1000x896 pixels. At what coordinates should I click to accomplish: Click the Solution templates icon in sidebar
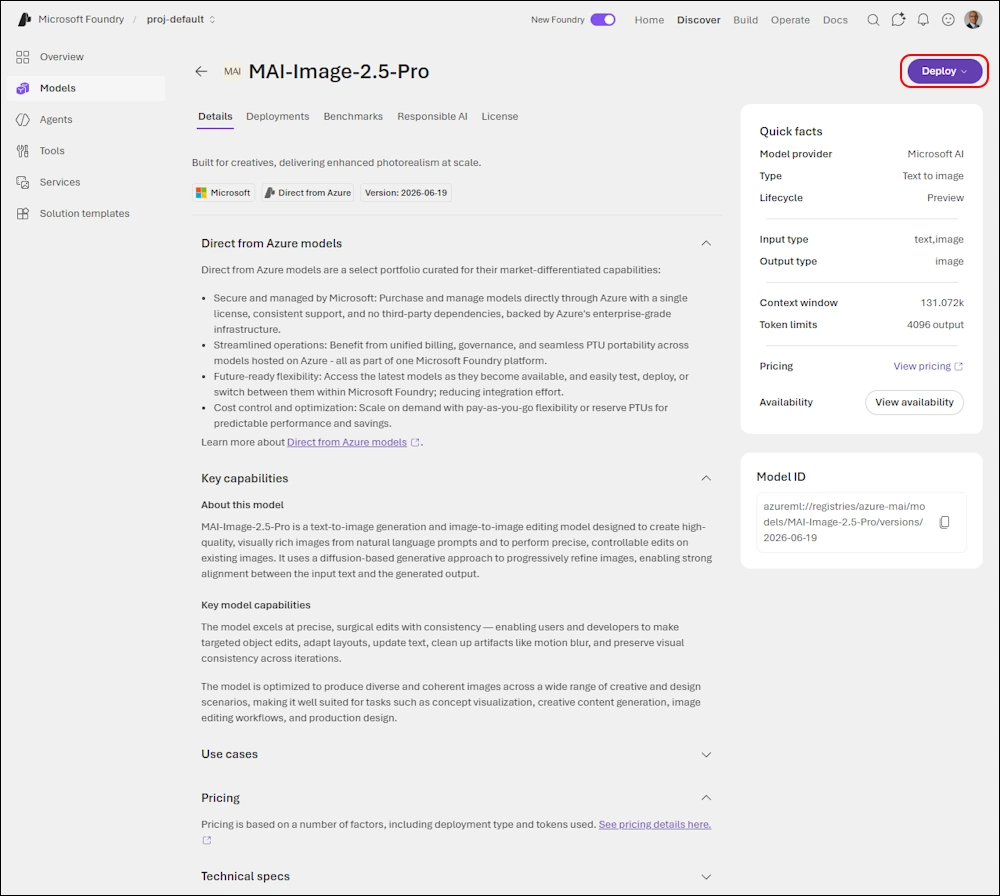pos(23,213)
